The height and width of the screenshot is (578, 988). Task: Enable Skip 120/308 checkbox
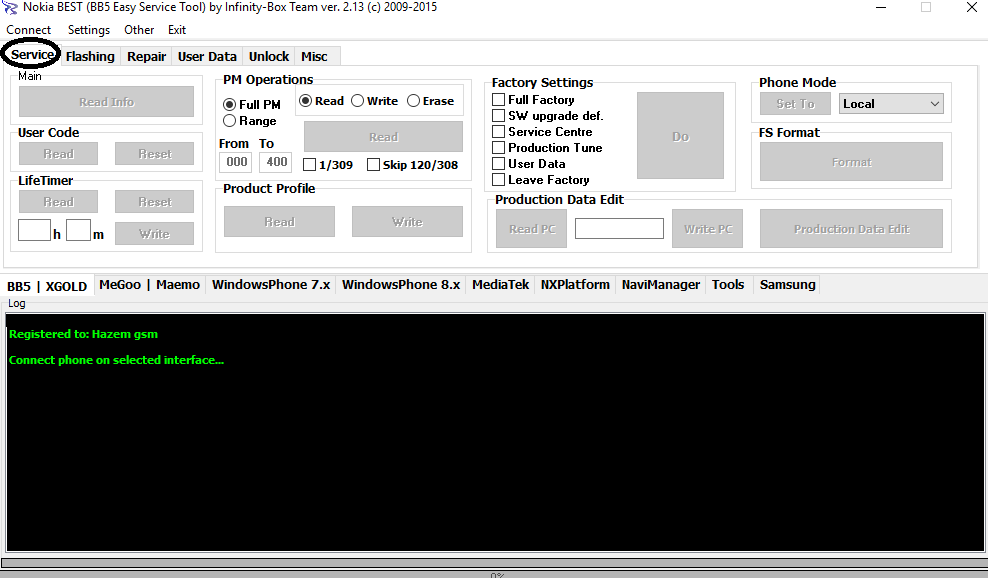pos(412,165)
